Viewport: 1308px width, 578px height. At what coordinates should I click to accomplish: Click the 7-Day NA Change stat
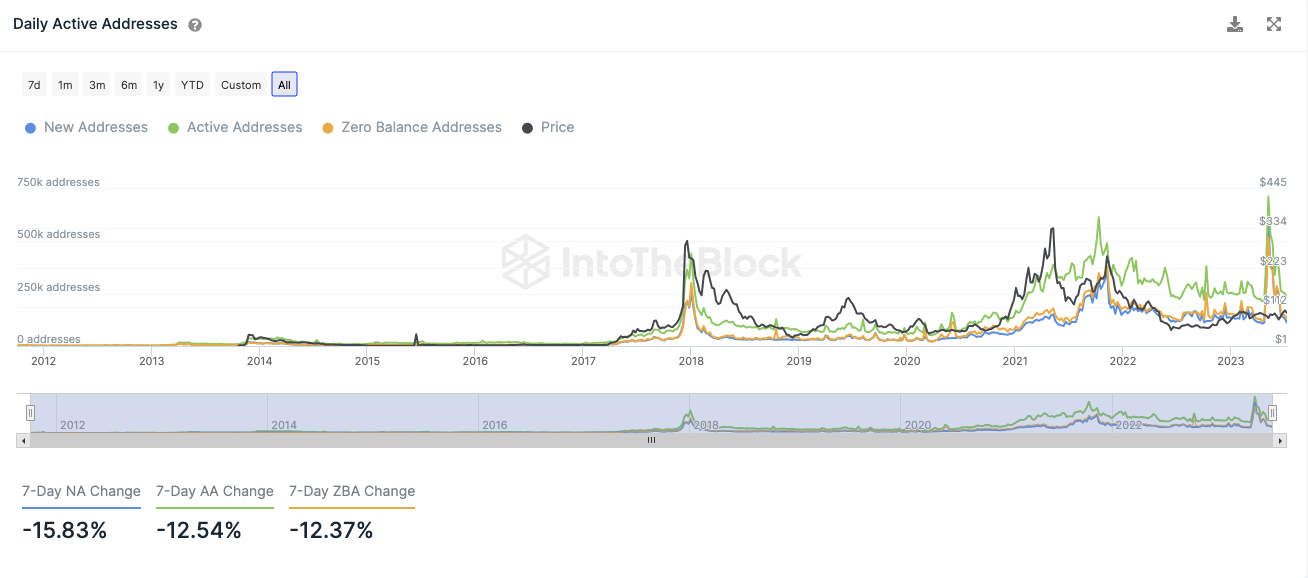click(81, 491)
